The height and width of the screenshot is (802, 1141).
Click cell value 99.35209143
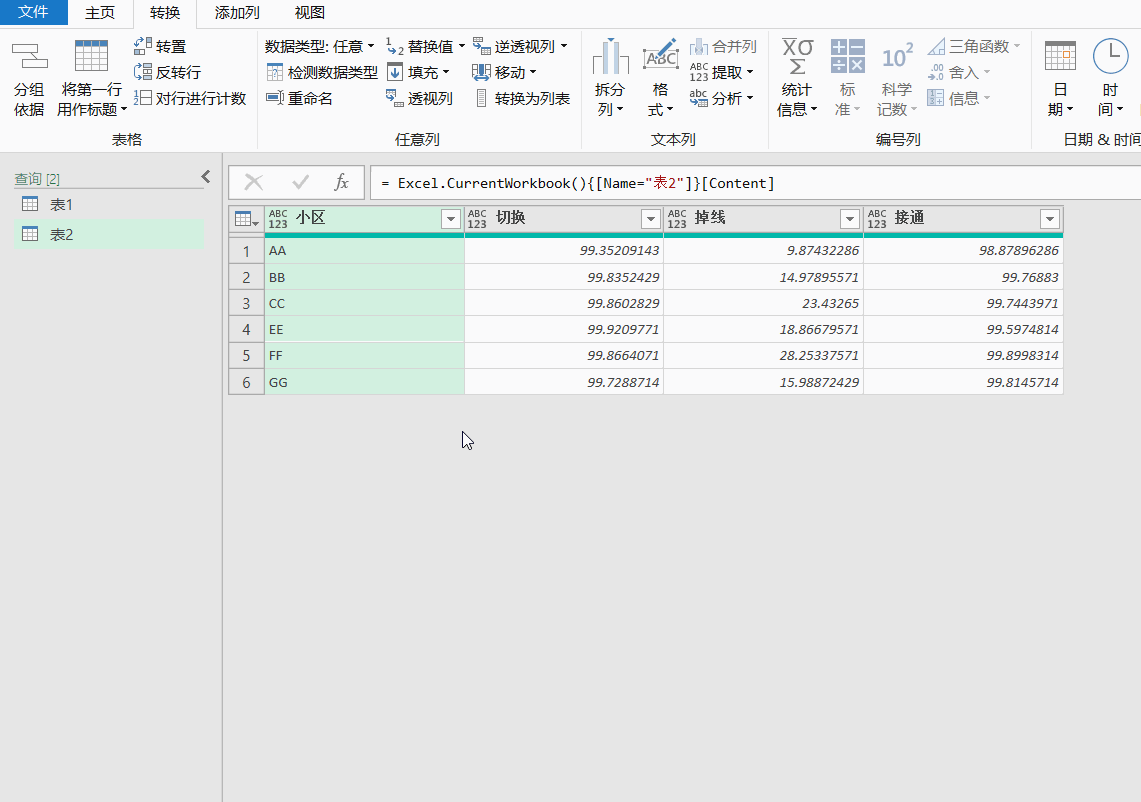coord(564,251)
